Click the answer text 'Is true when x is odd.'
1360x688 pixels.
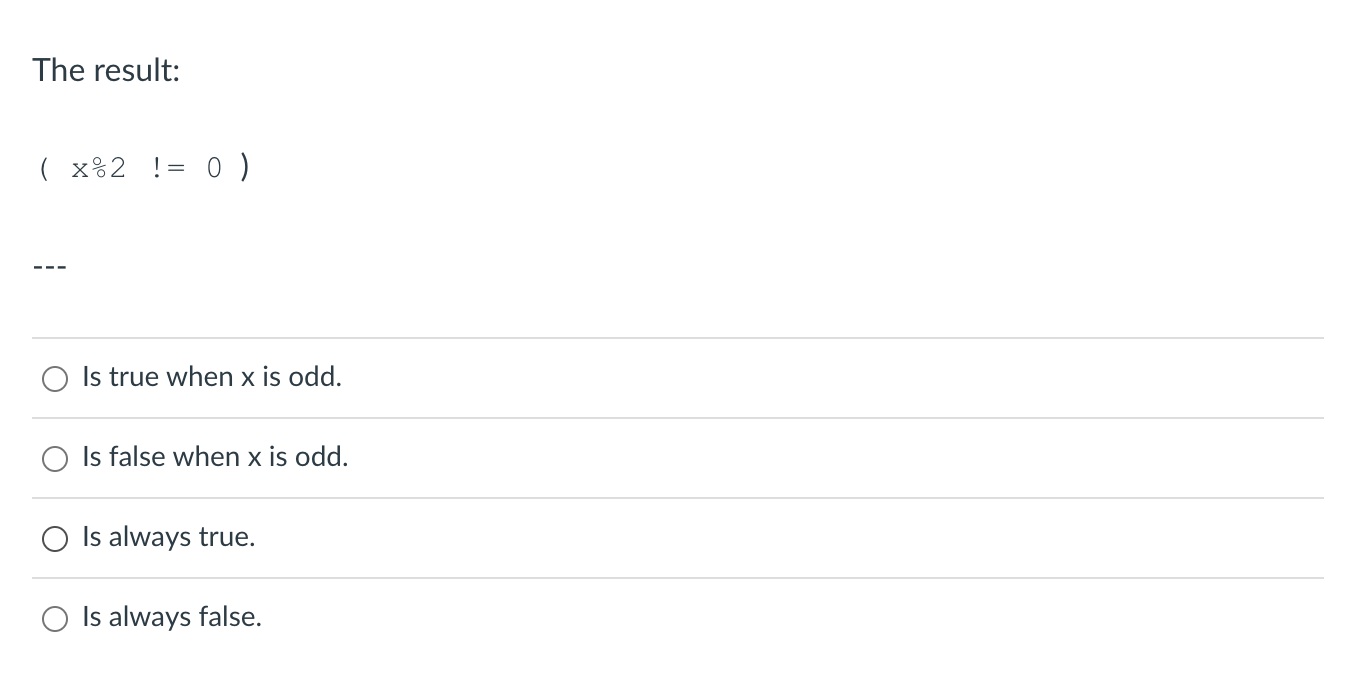point(211,377)
